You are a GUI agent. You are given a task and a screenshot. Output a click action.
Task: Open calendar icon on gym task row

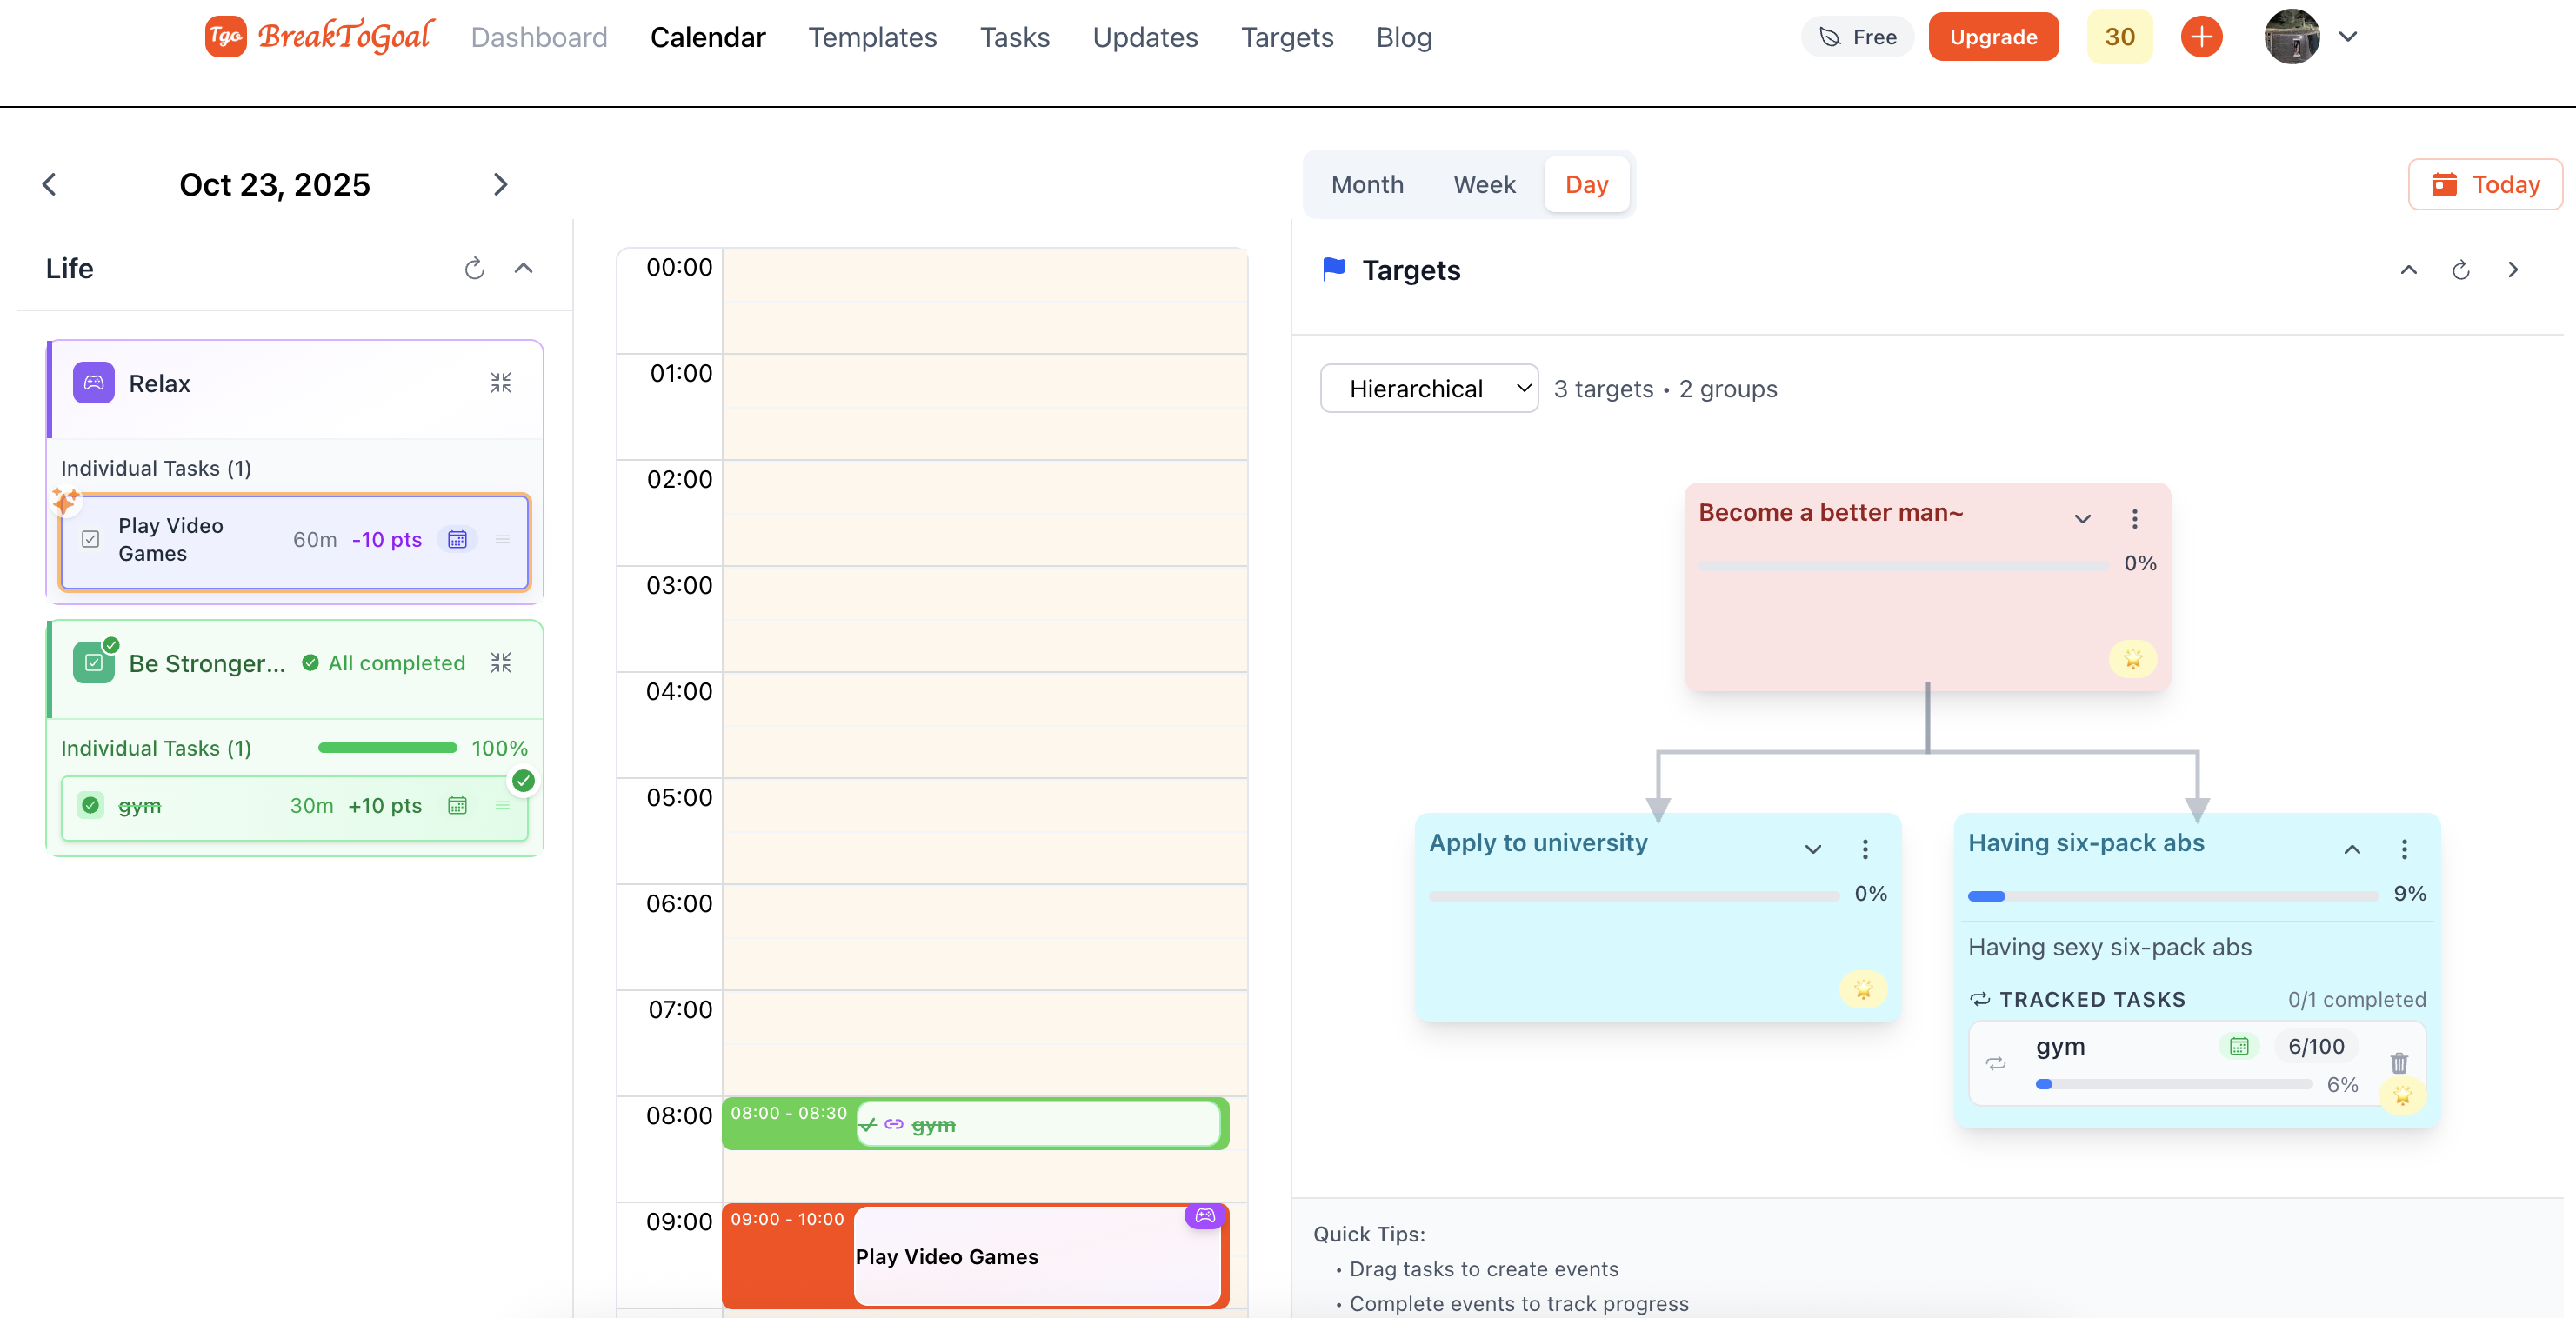tap(457, 806)
